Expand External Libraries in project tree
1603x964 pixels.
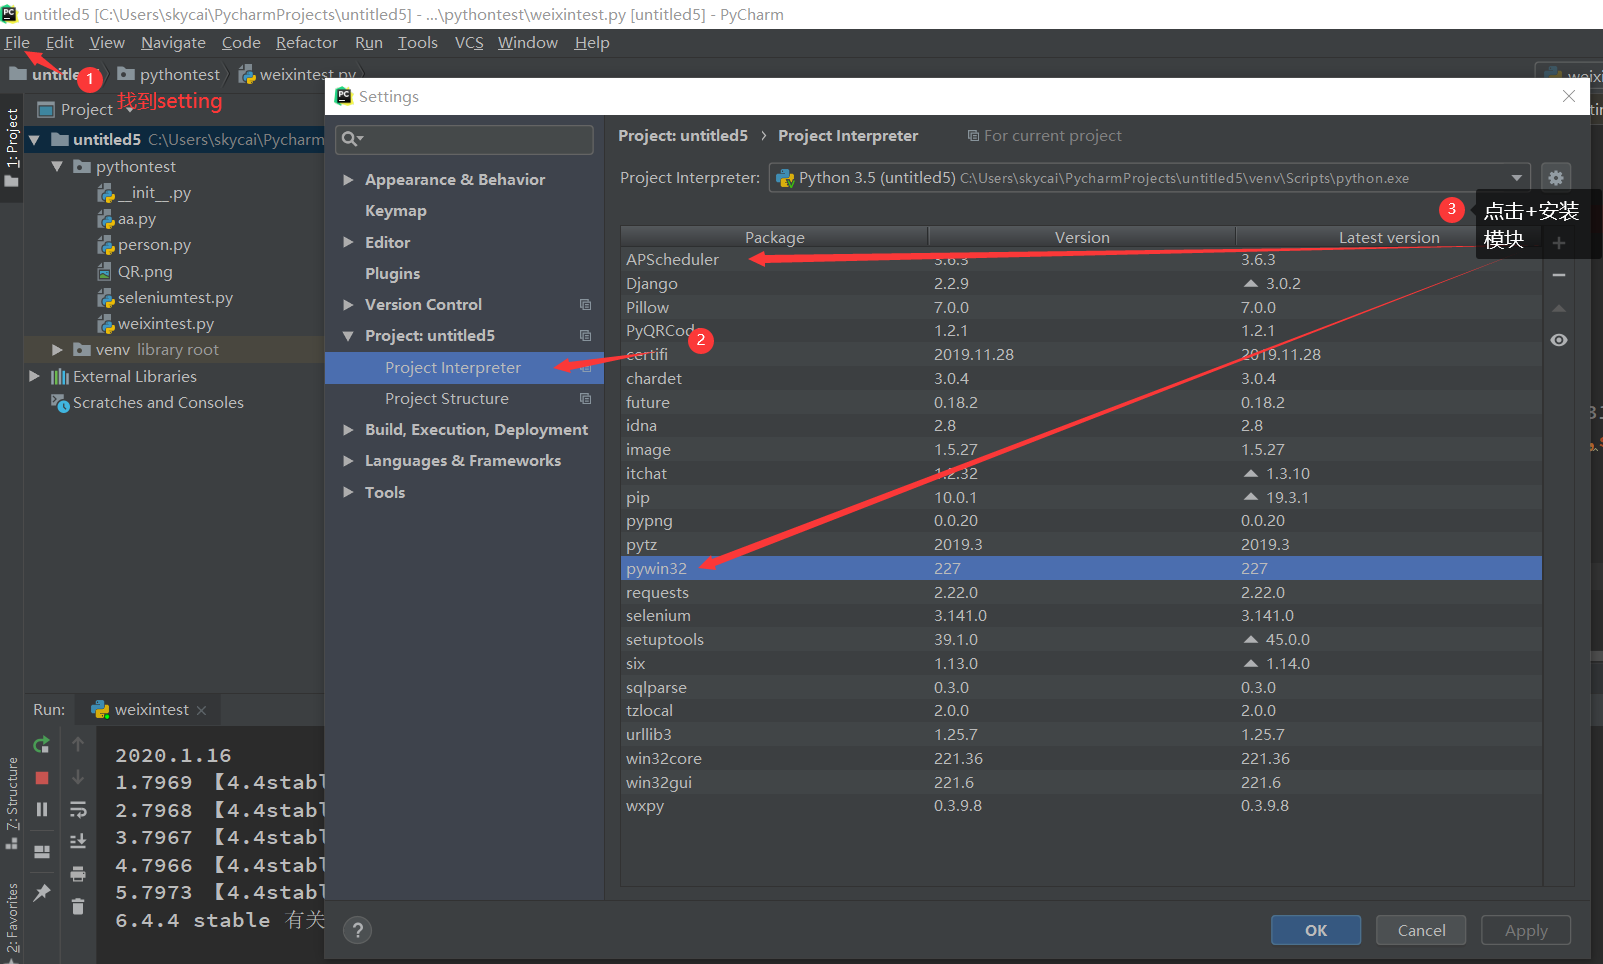(34, 376)
